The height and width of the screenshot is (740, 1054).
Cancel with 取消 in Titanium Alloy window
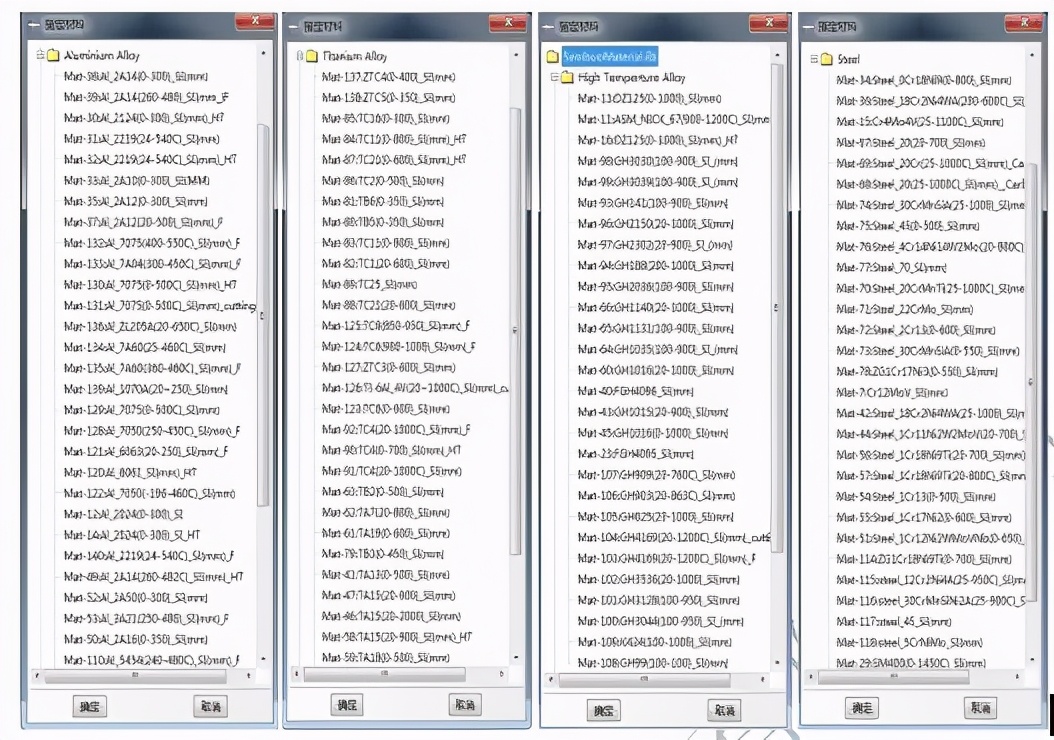point(465,704)
